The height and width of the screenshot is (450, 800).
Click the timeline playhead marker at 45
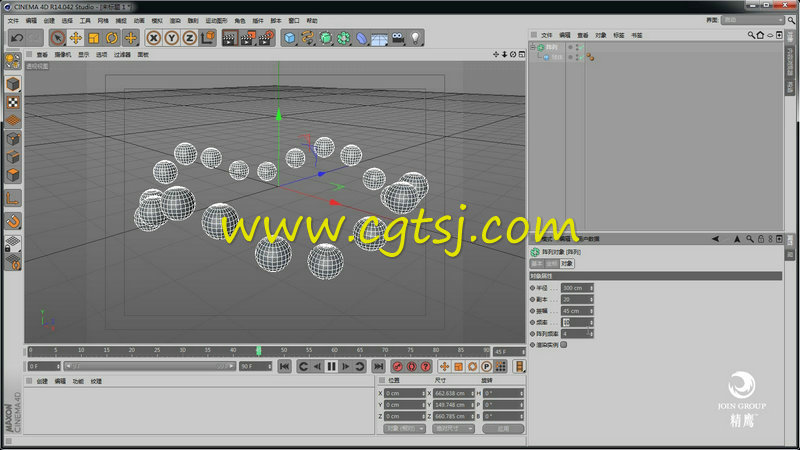pyautogui.click(x=259, y=351)
